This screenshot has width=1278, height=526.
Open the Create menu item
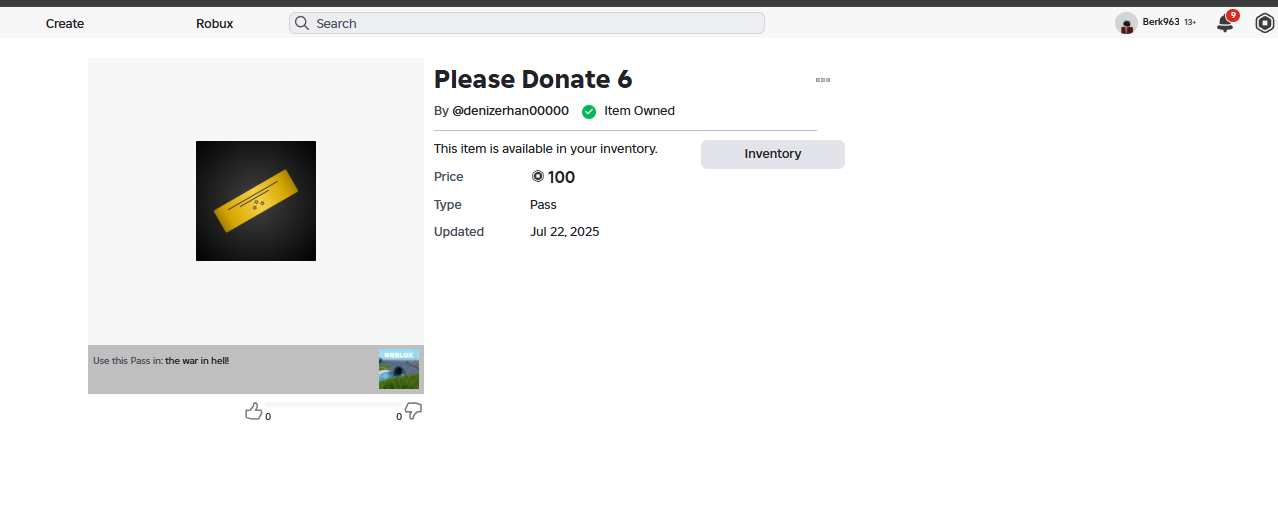tap(65, 23)
